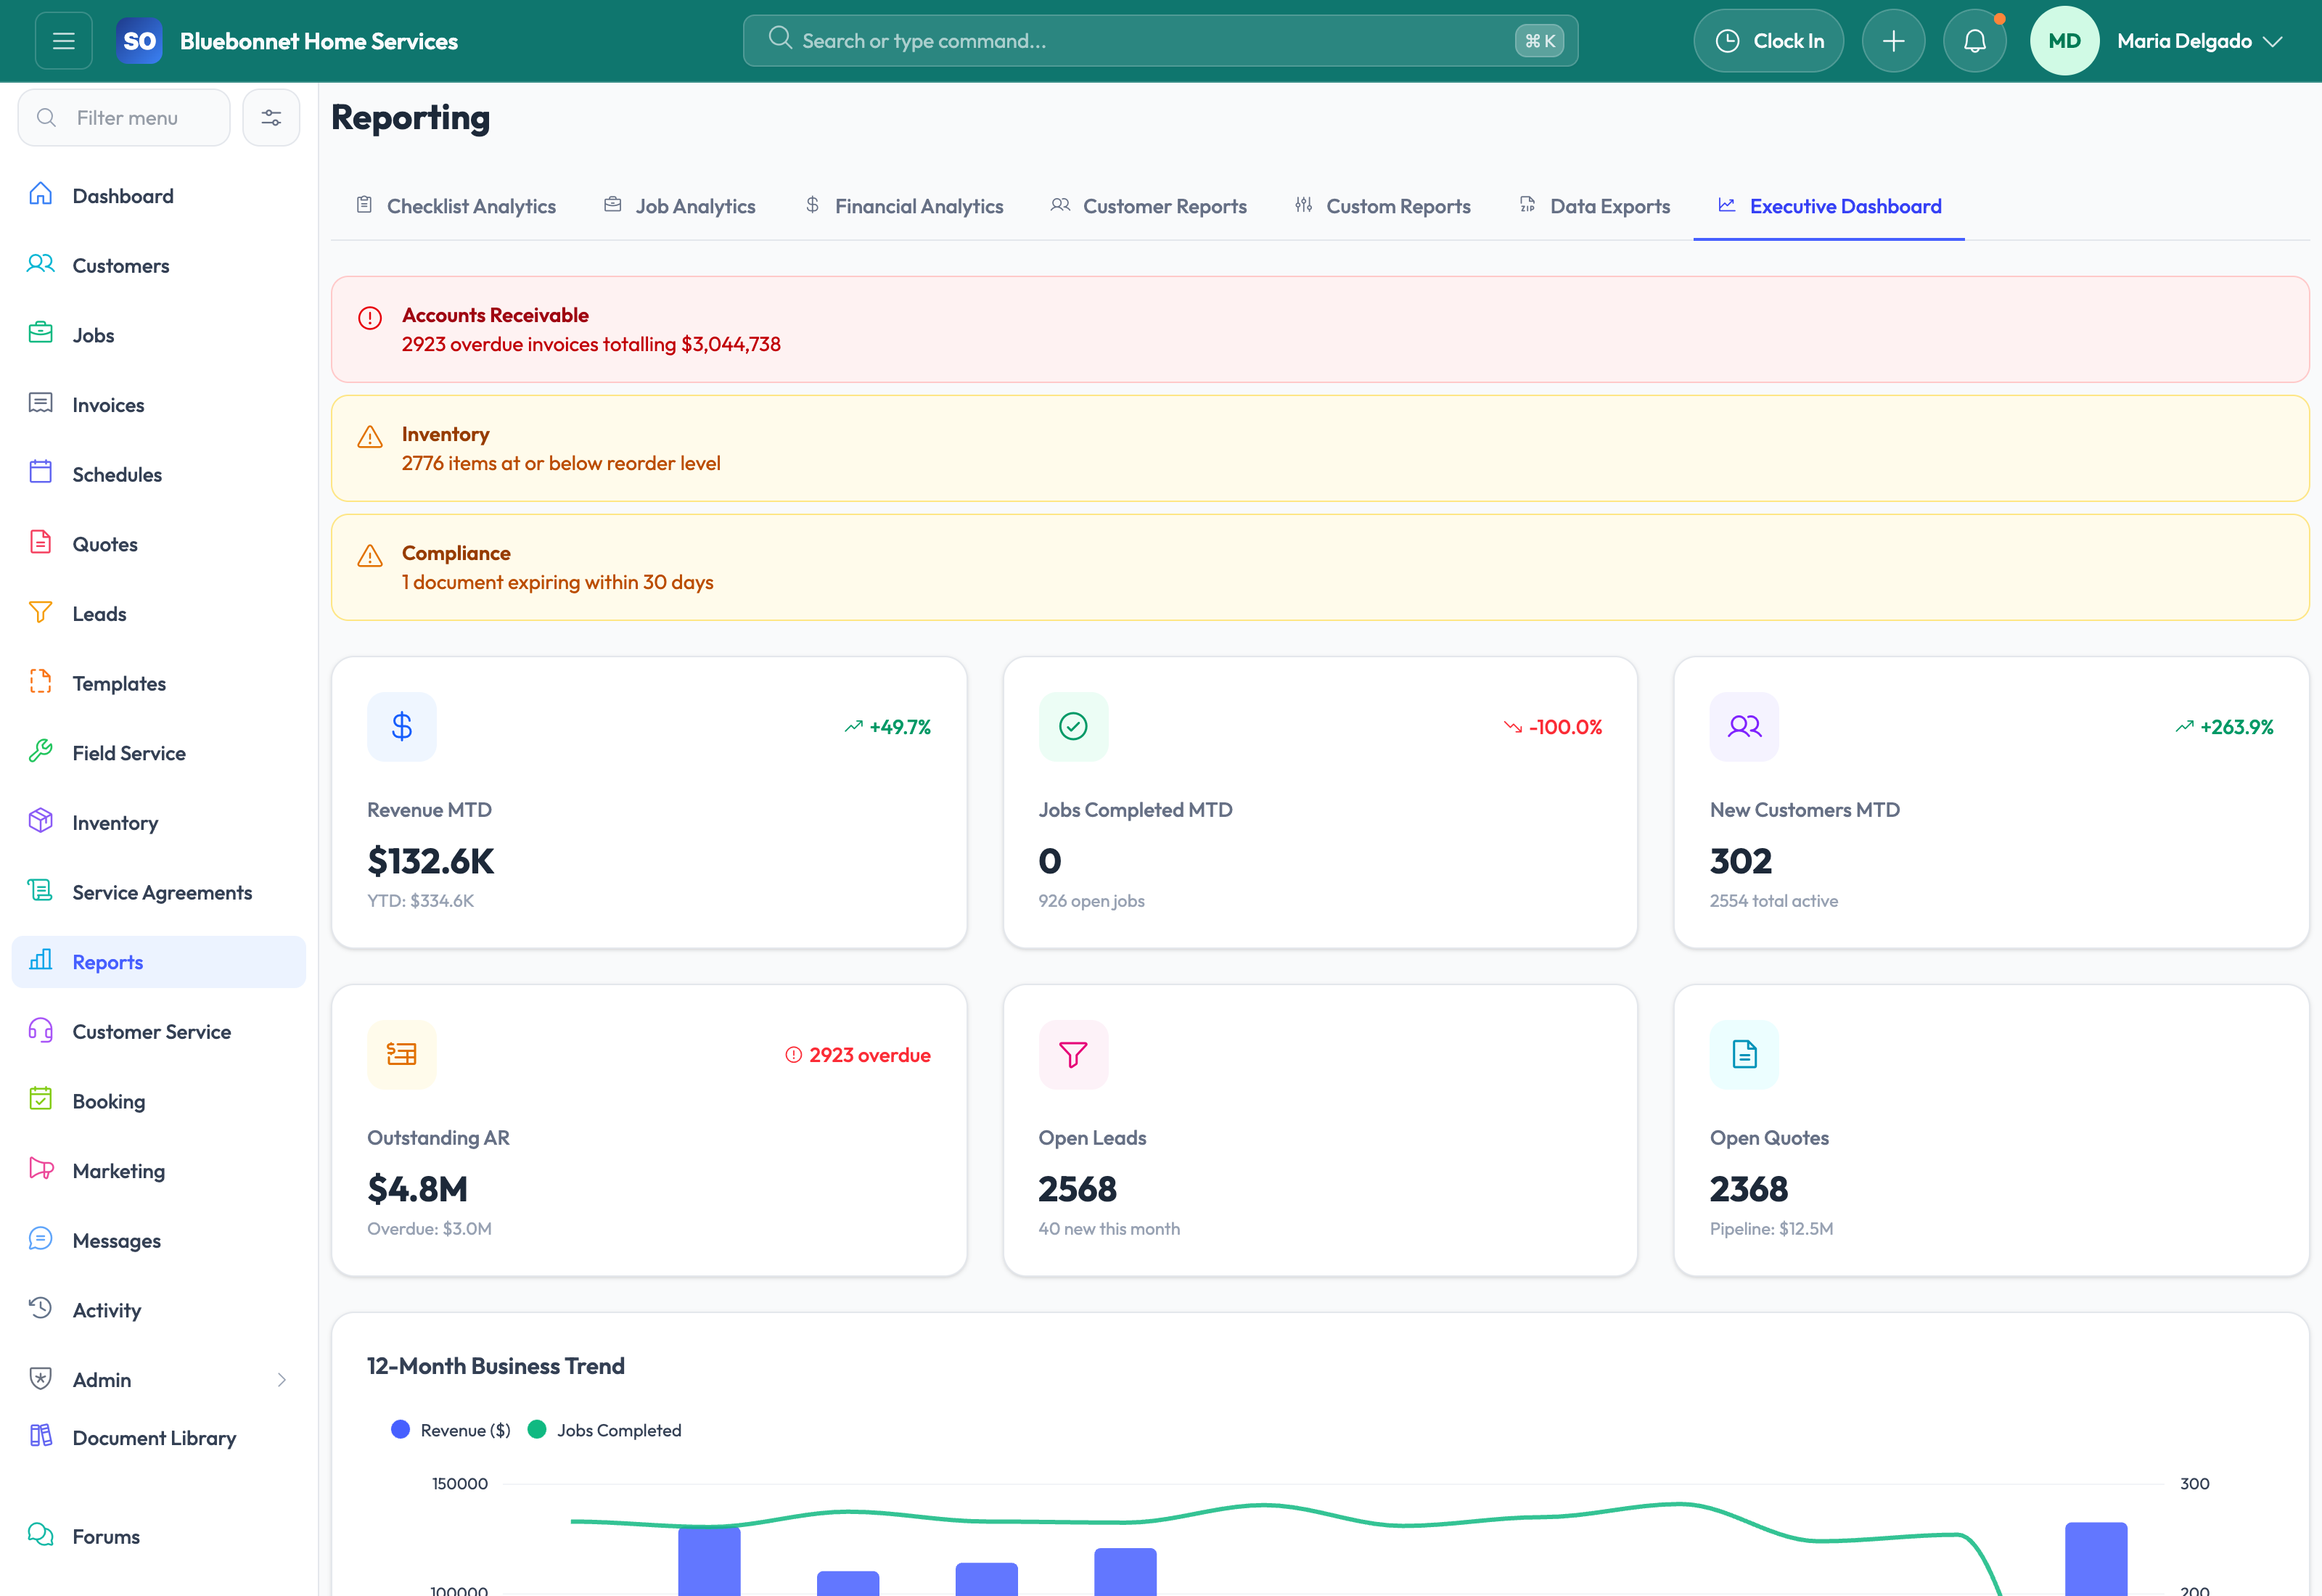
Task: Click the Marketing megaphone icon
Action: (x=41, y=1169)
